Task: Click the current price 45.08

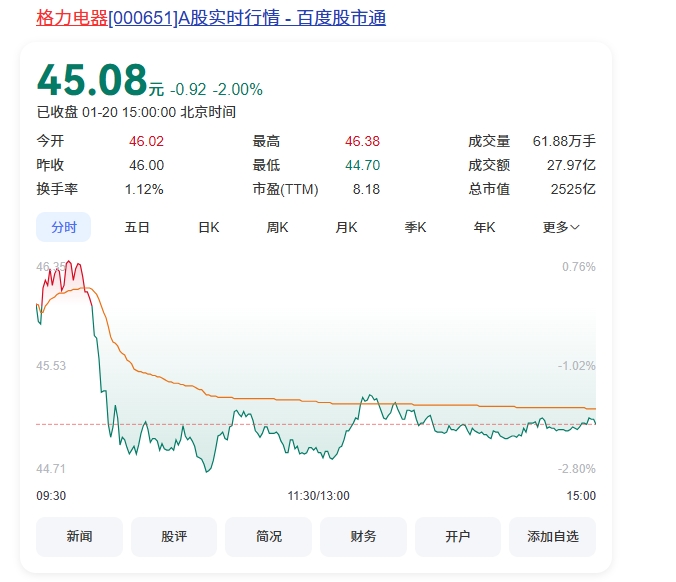Action: pyautogui.click(x=92, y=80)
